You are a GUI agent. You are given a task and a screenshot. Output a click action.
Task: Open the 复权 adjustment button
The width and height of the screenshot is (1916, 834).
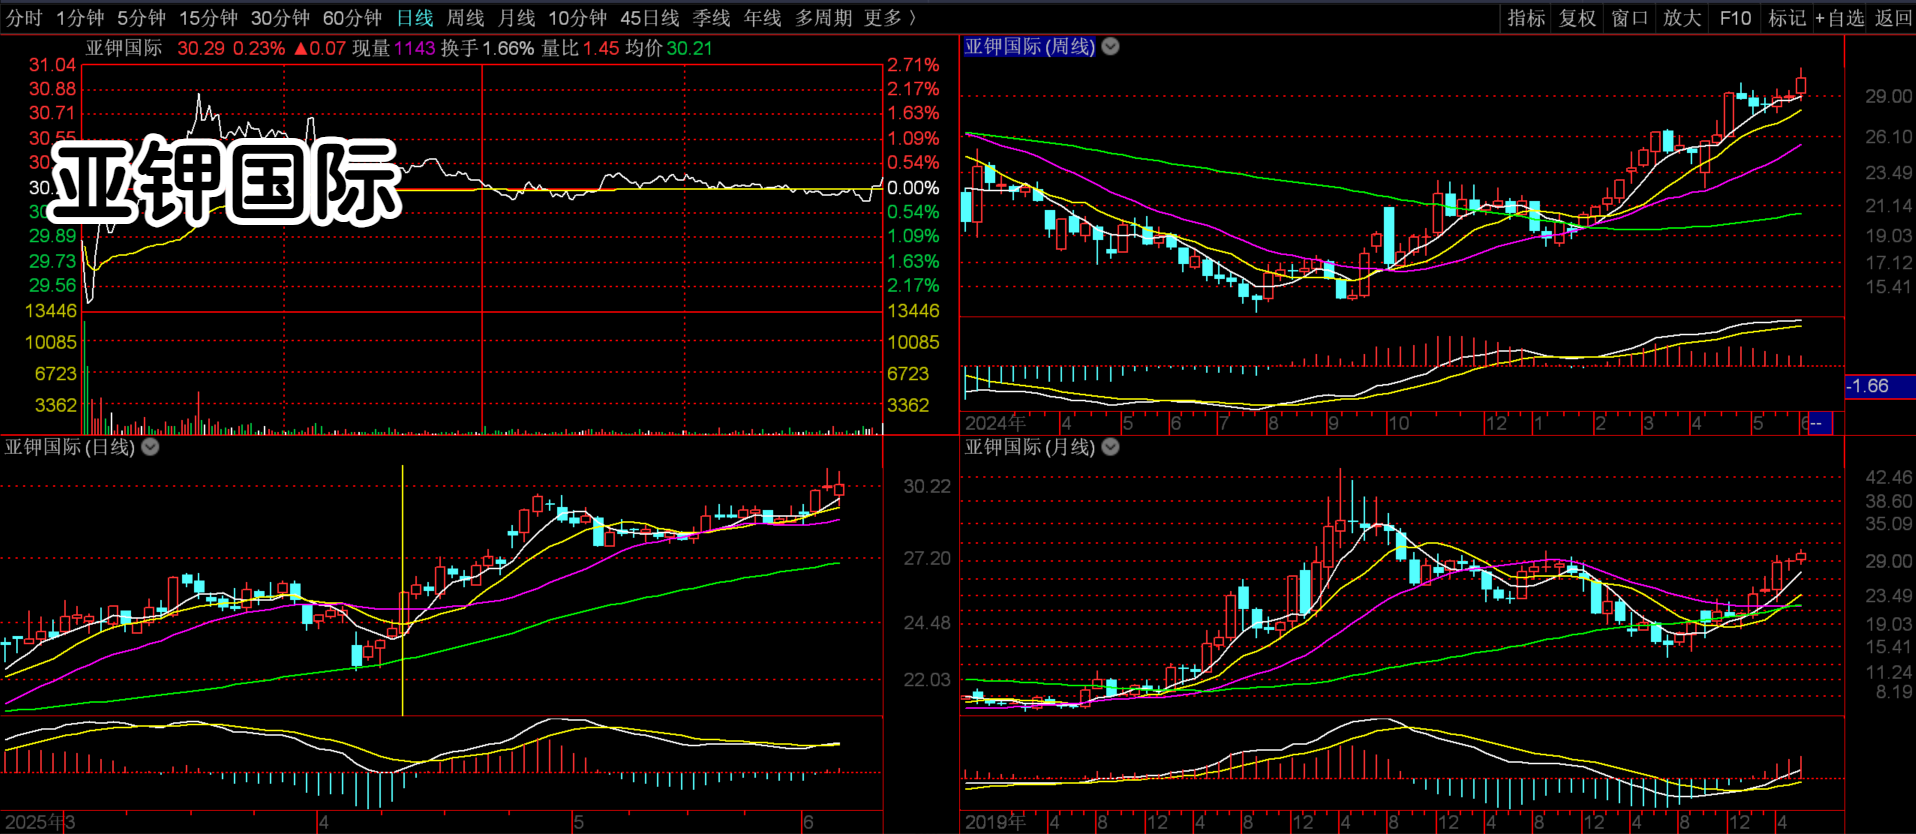[x=1578, y=18]
